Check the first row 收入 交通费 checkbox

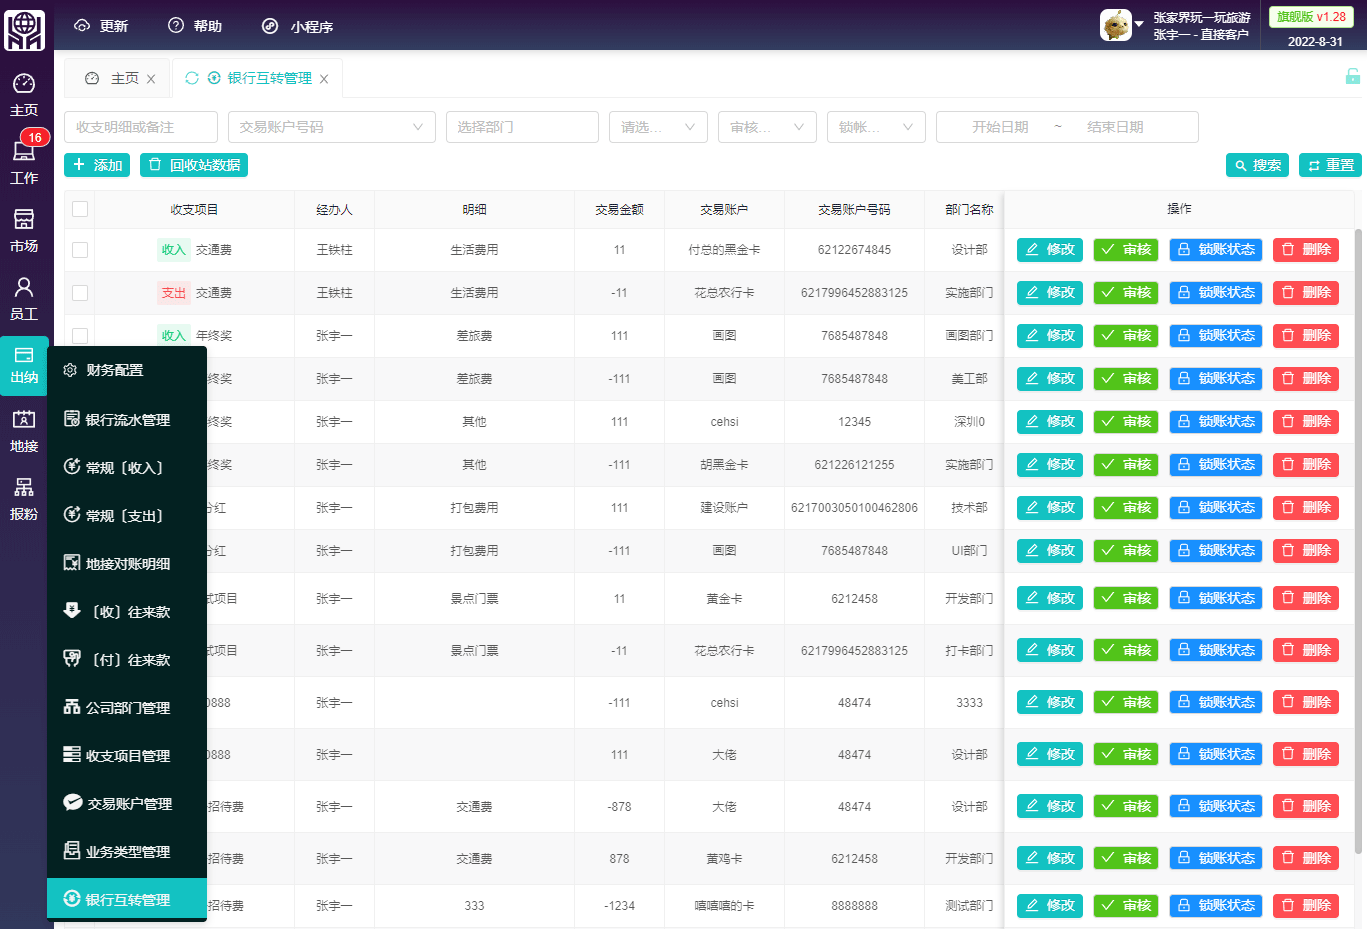coord(80,250)
